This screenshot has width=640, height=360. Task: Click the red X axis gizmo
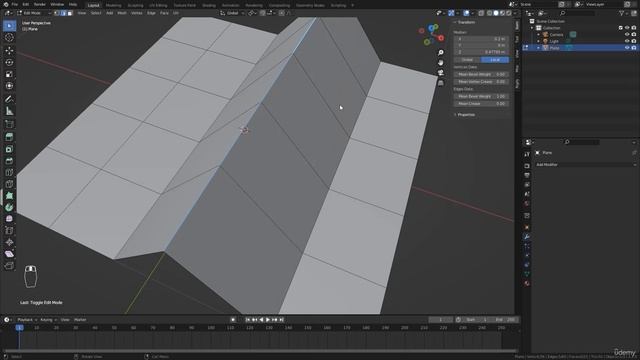441,38
